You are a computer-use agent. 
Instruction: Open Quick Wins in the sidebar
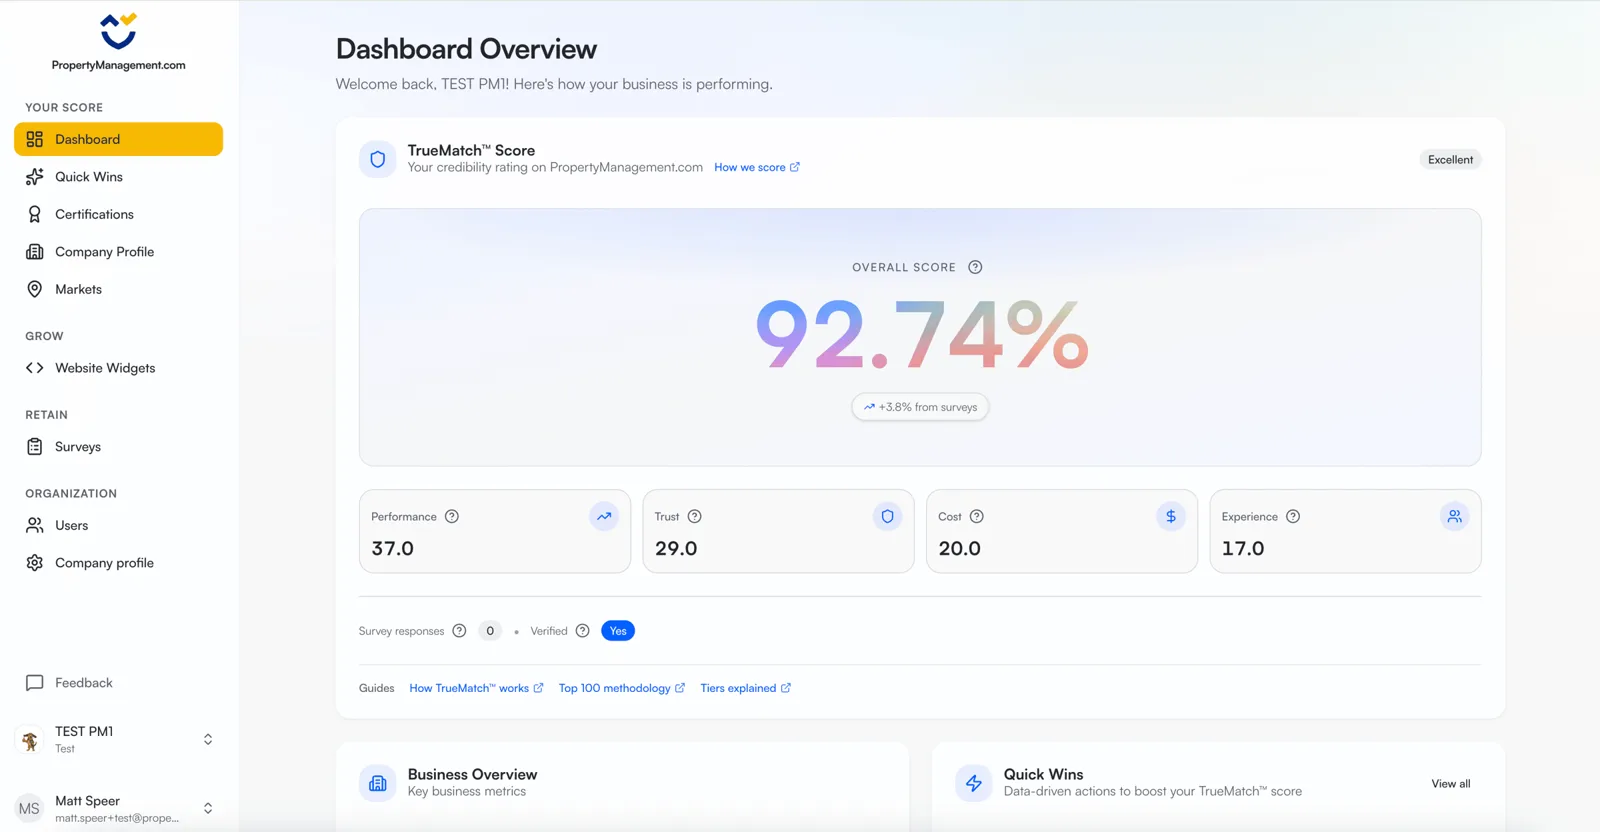coord(118,177)
